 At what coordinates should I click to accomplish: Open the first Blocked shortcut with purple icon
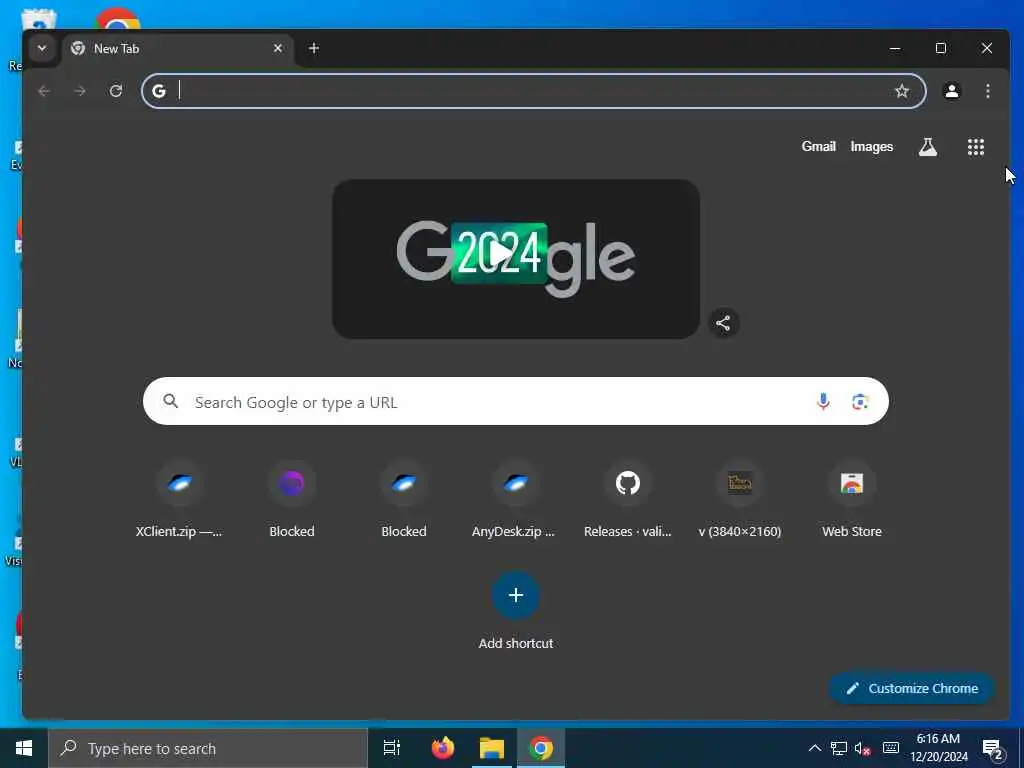tap(292, 502)
